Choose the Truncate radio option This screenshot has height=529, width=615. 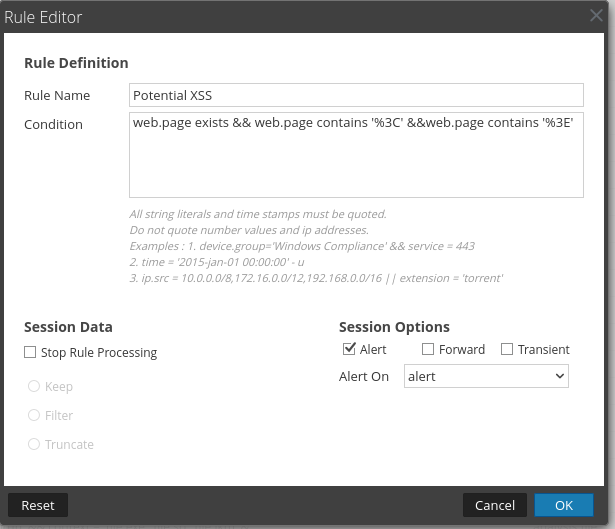click(x=34, y=444)
